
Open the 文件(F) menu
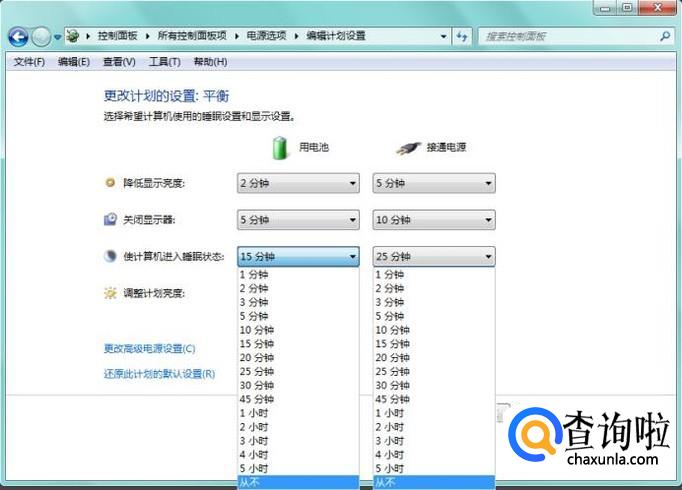(28, 62)
